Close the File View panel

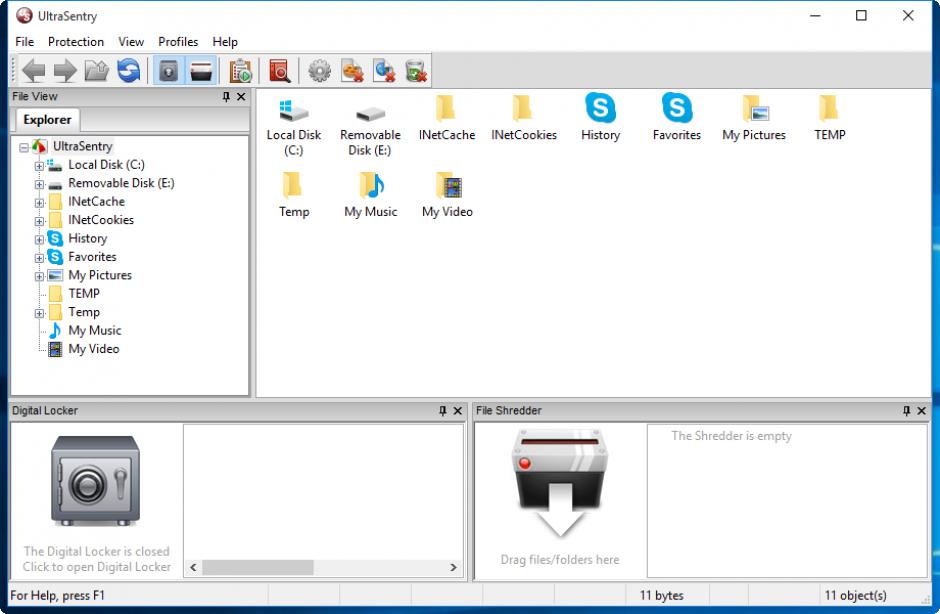(241, 97)
